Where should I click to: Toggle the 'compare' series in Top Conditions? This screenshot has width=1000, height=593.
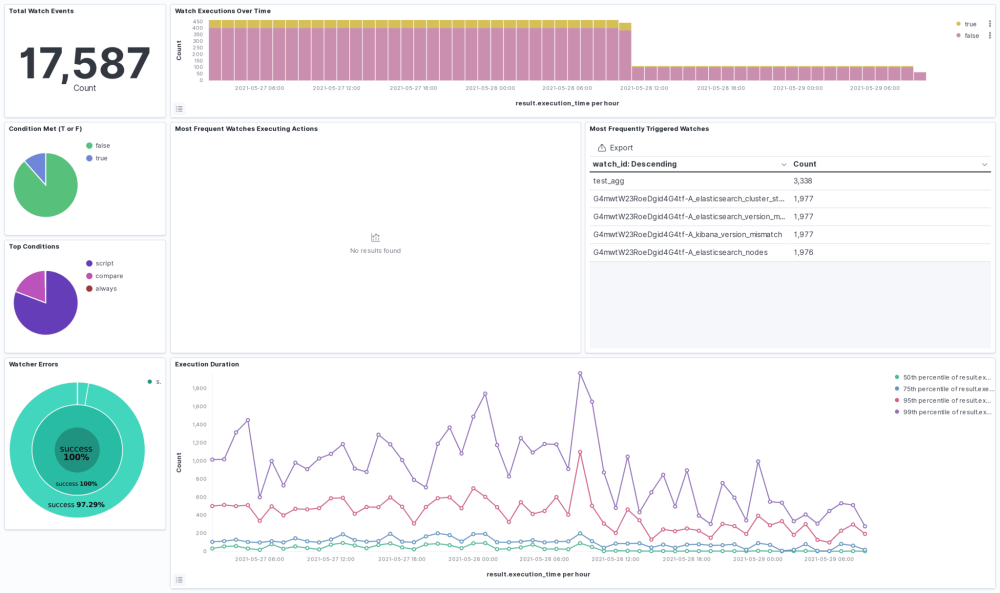click(109, 276)
